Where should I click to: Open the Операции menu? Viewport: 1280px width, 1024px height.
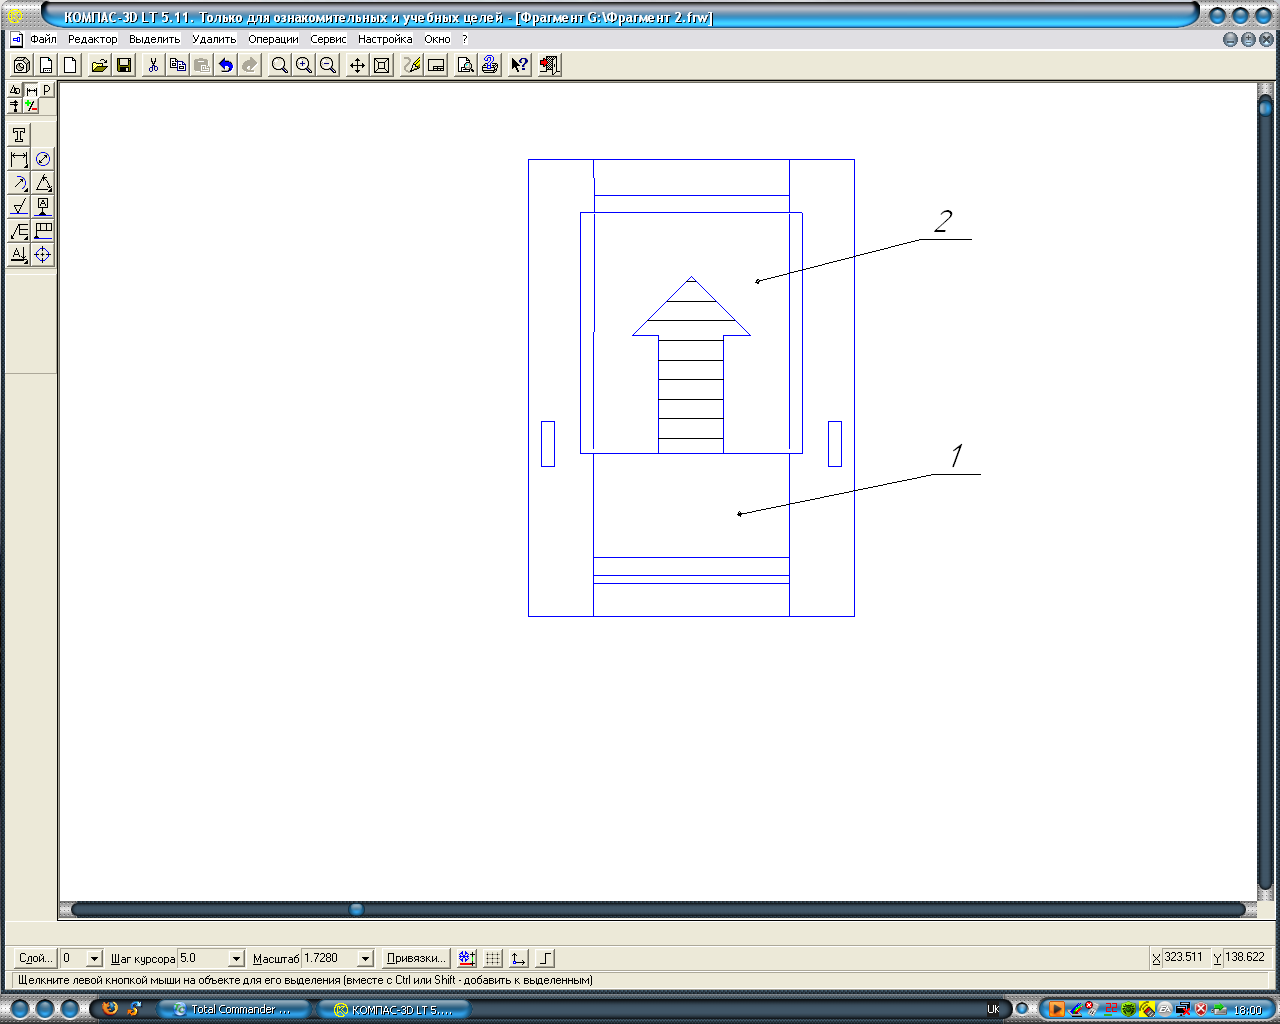tap(273, 39)
